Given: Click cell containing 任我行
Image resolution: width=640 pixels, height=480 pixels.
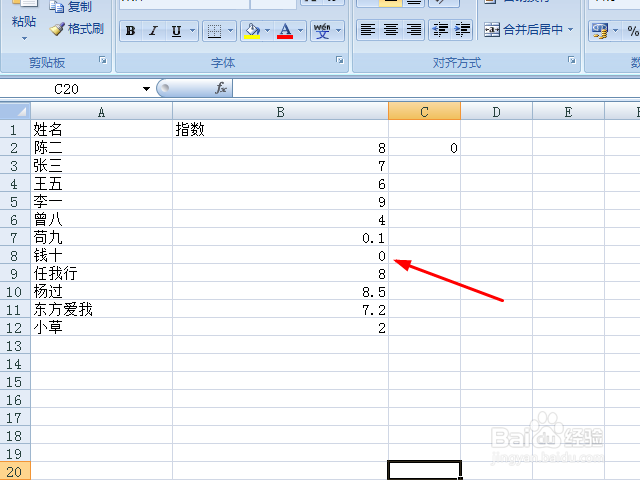Looking at the screenshot, I should tap(102, 273).
